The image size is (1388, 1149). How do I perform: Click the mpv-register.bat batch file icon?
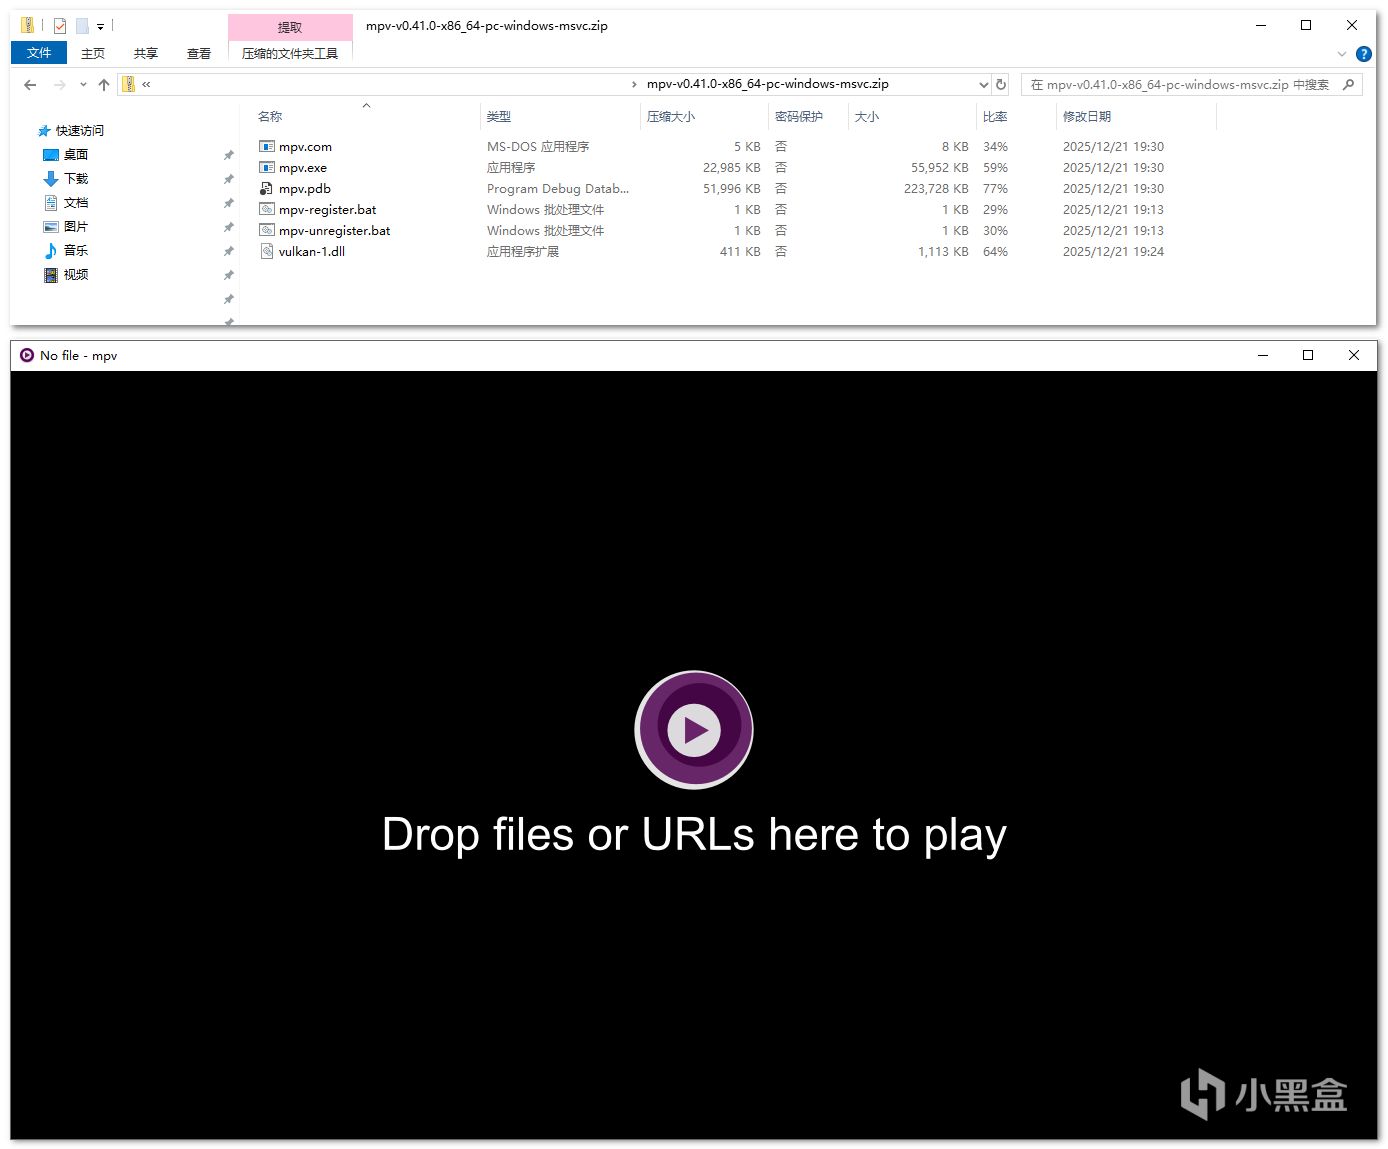click(x=266, y=209)
